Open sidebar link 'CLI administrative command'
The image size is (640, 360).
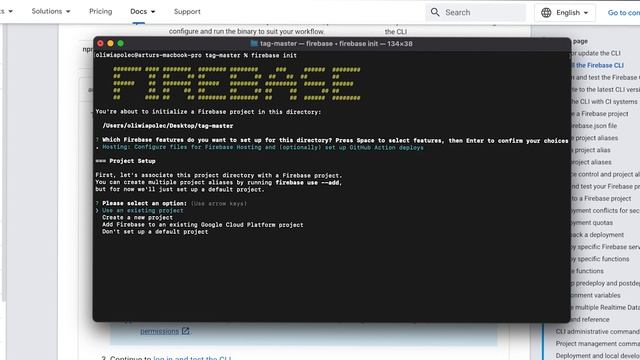[598, 331]
